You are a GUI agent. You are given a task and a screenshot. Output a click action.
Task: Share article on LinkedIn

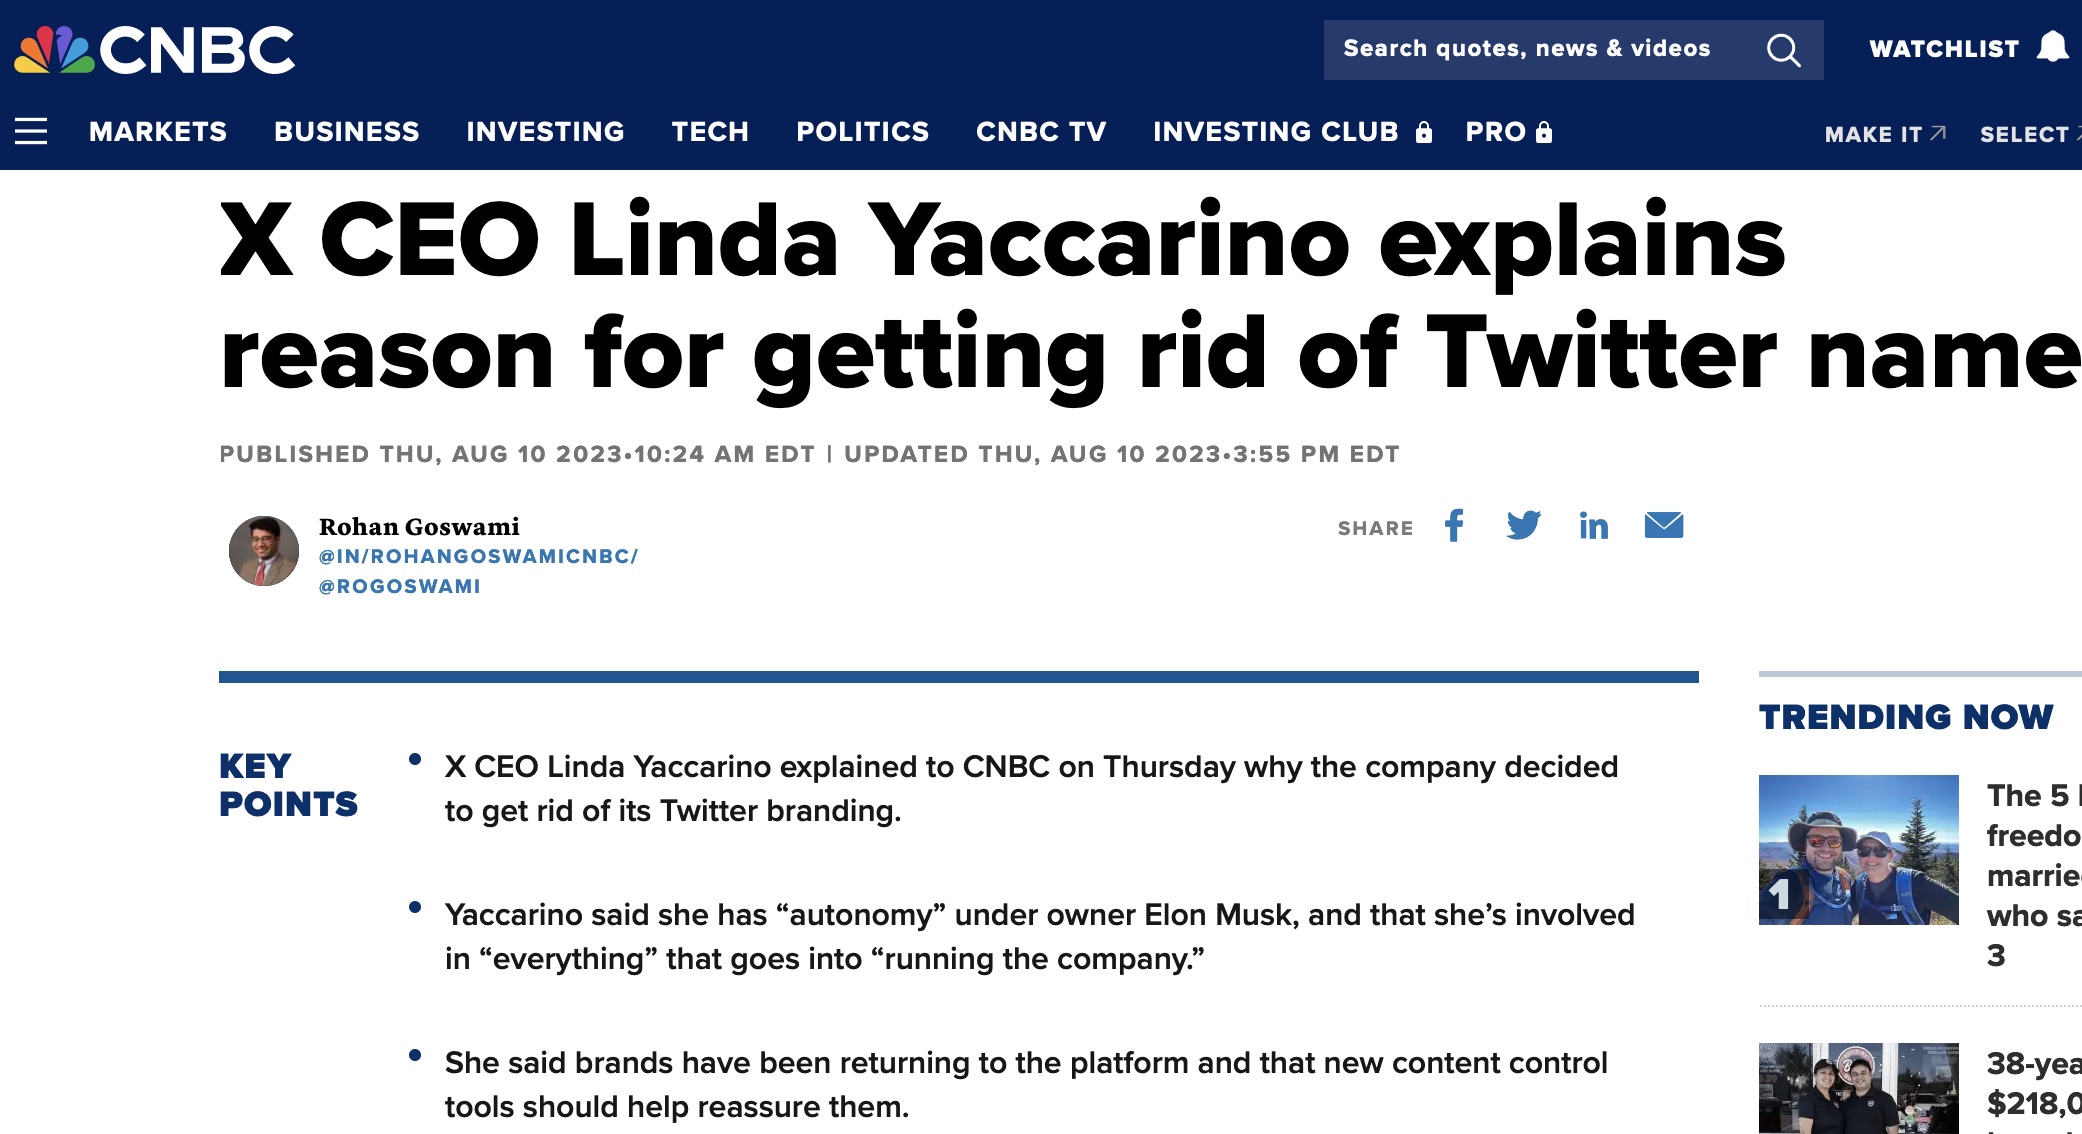(1594, 526)
